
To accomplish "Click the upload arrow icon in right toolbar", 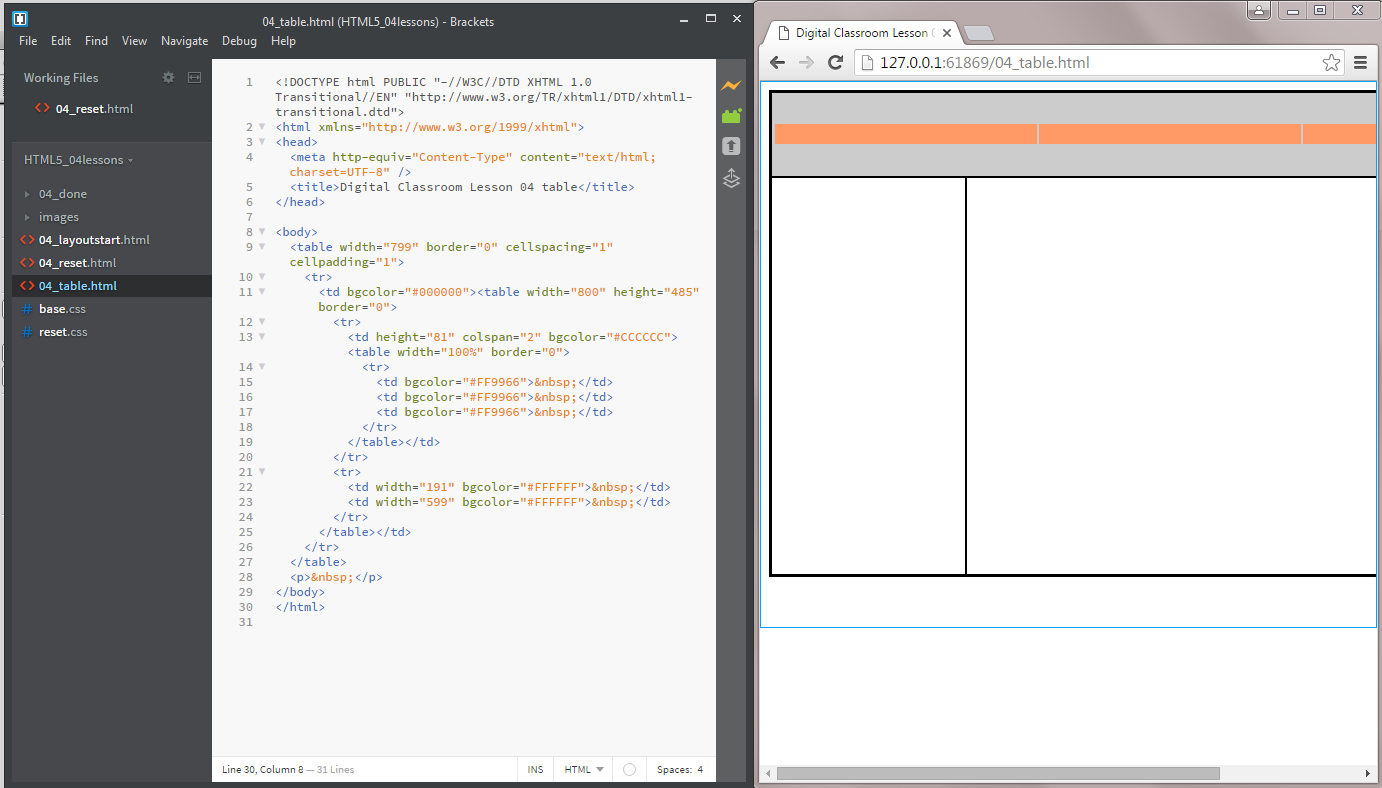I will pos(731,146).
